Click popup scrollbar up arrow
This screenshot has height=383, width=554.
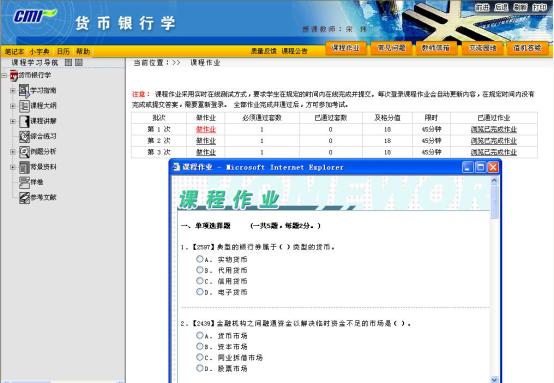point(494,181)
